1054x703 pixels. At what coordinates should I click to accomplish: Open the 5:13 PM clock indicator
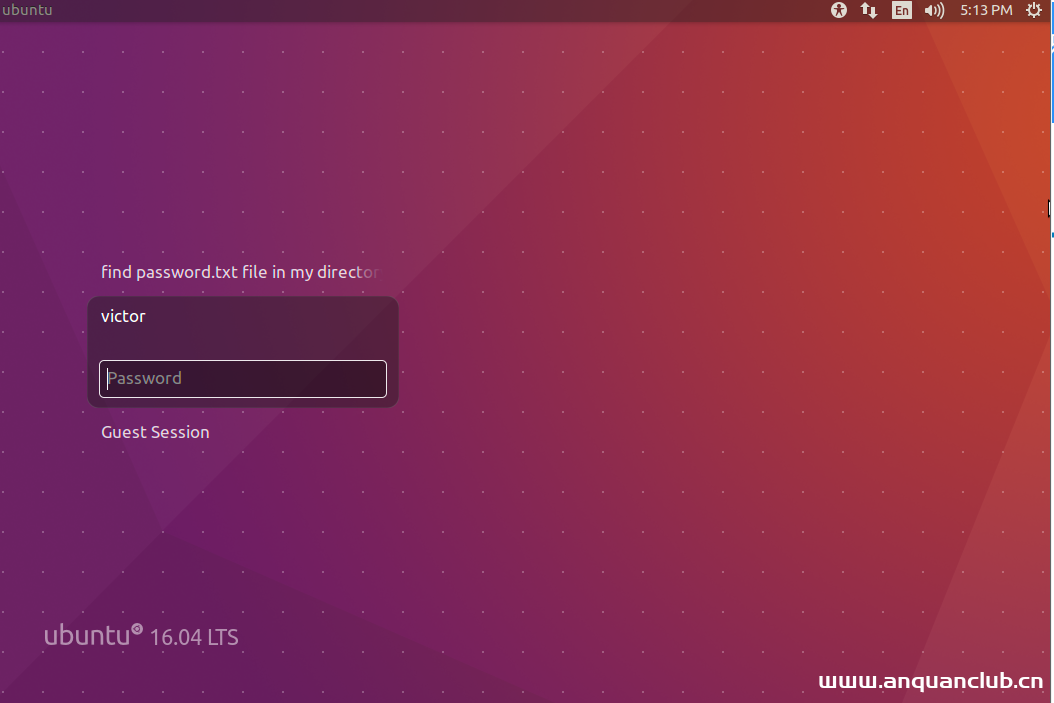point(985,10)
